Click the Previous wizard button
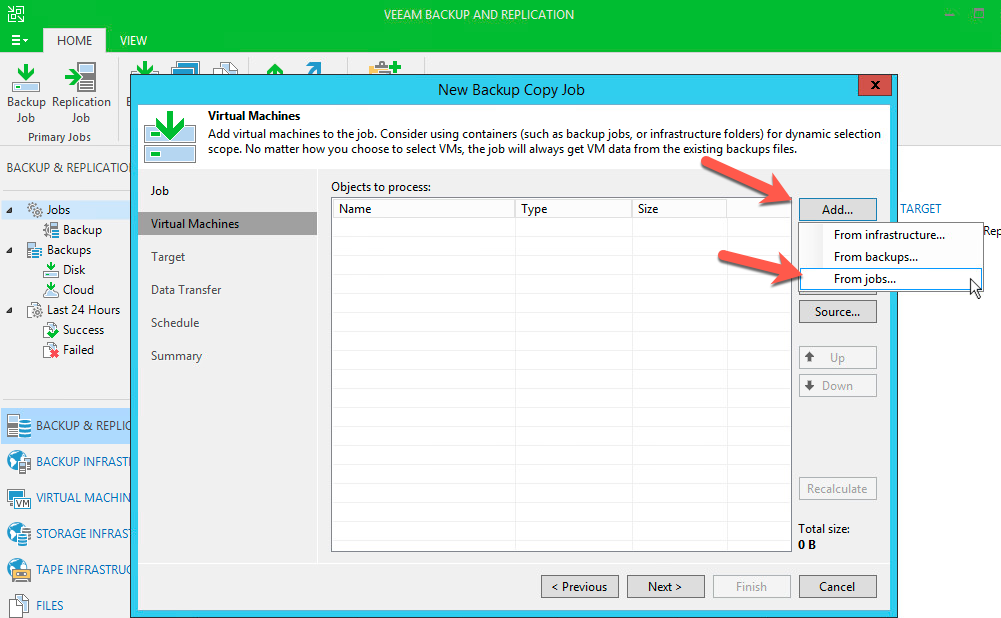This screenshot has height=618, width=1001. [x=580, y=587]
